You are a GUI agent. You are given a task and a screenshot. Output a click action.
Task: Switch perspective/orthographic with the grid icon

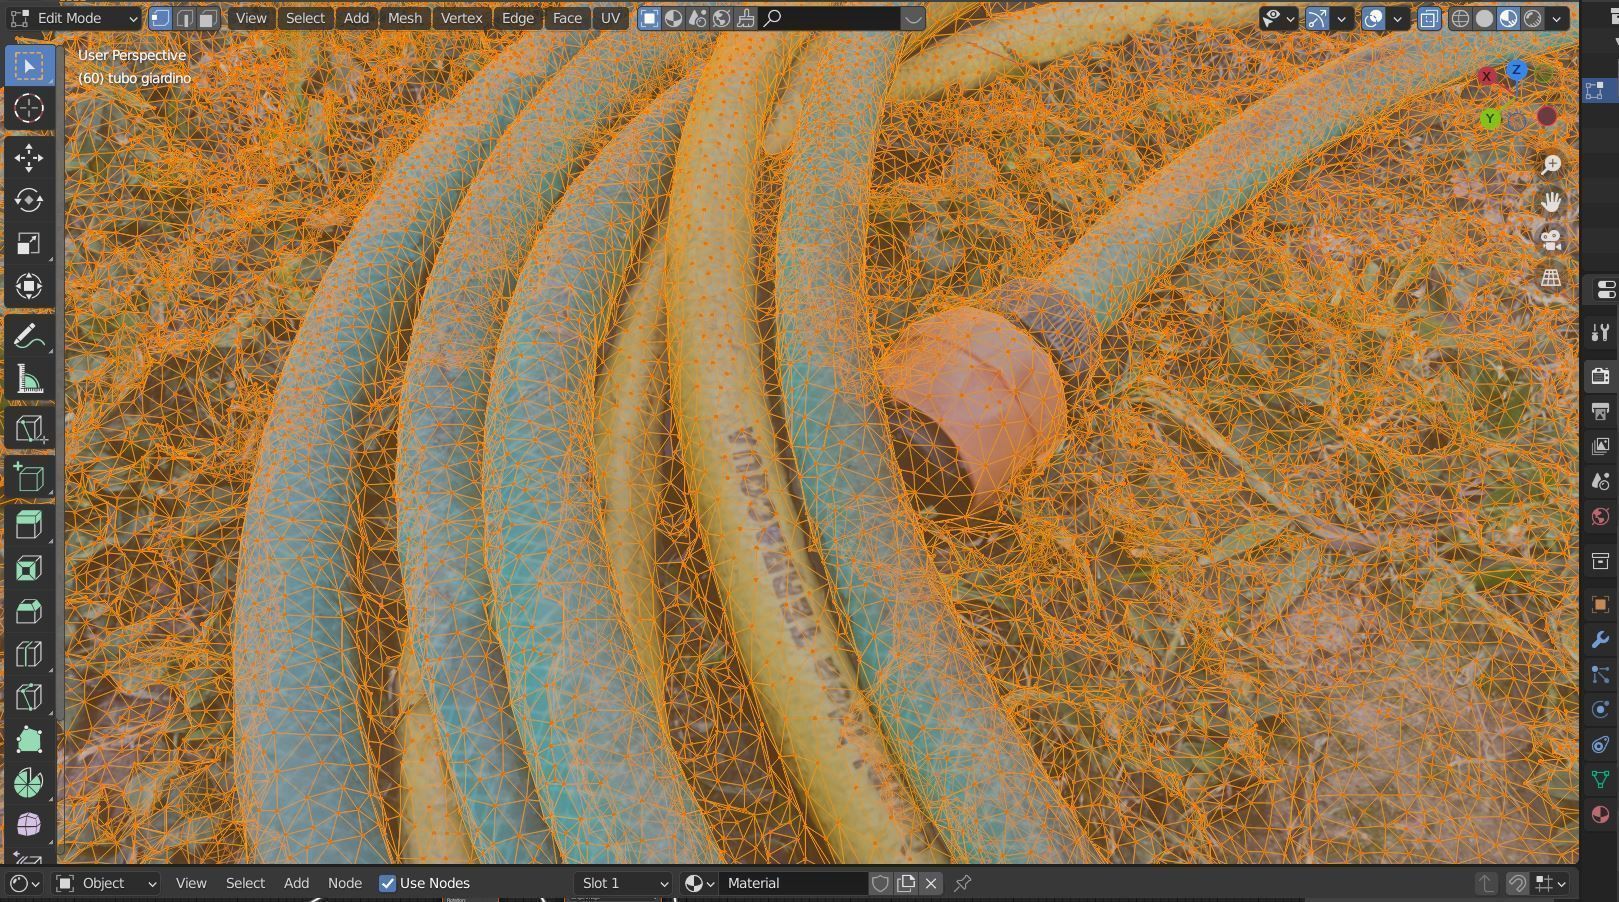(1551, 278)
